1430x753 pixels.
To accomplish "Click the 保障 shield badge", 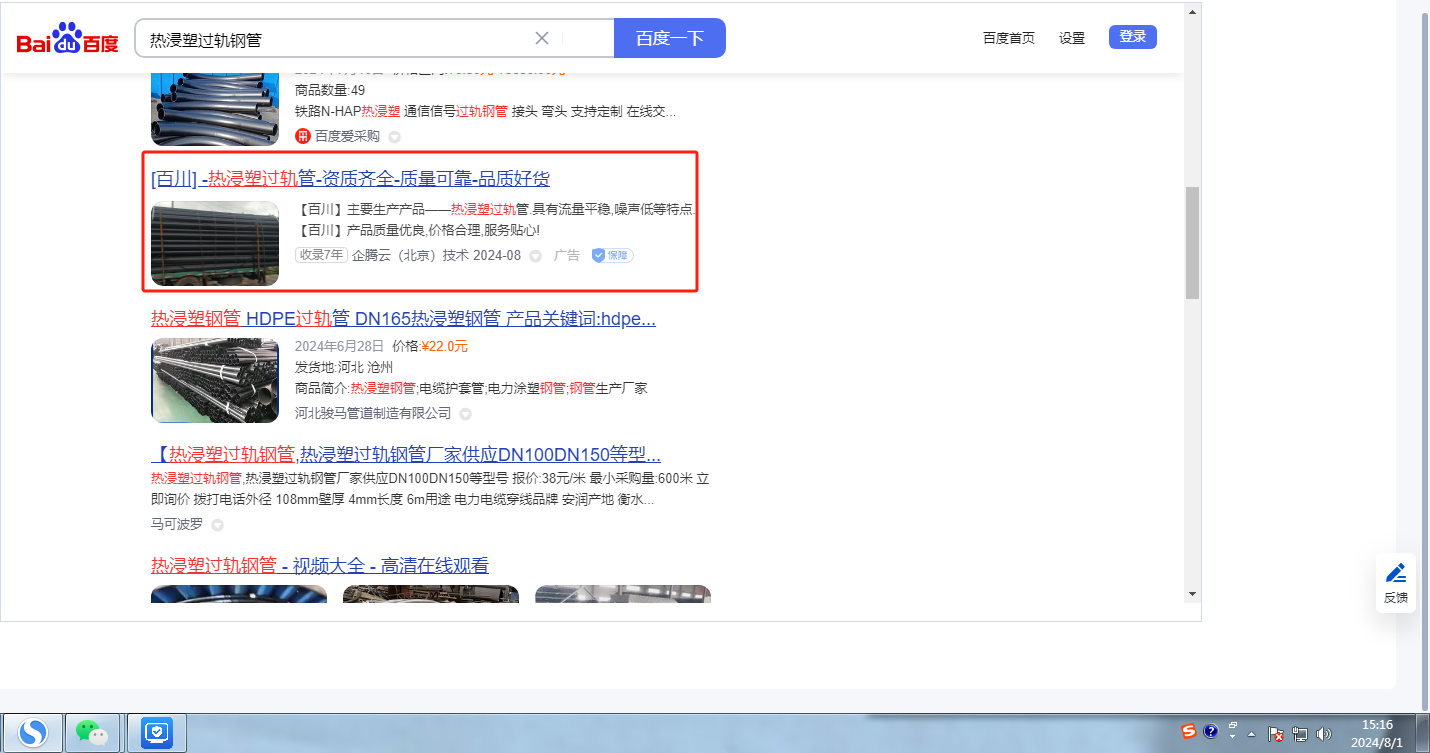I will point(612,255).
